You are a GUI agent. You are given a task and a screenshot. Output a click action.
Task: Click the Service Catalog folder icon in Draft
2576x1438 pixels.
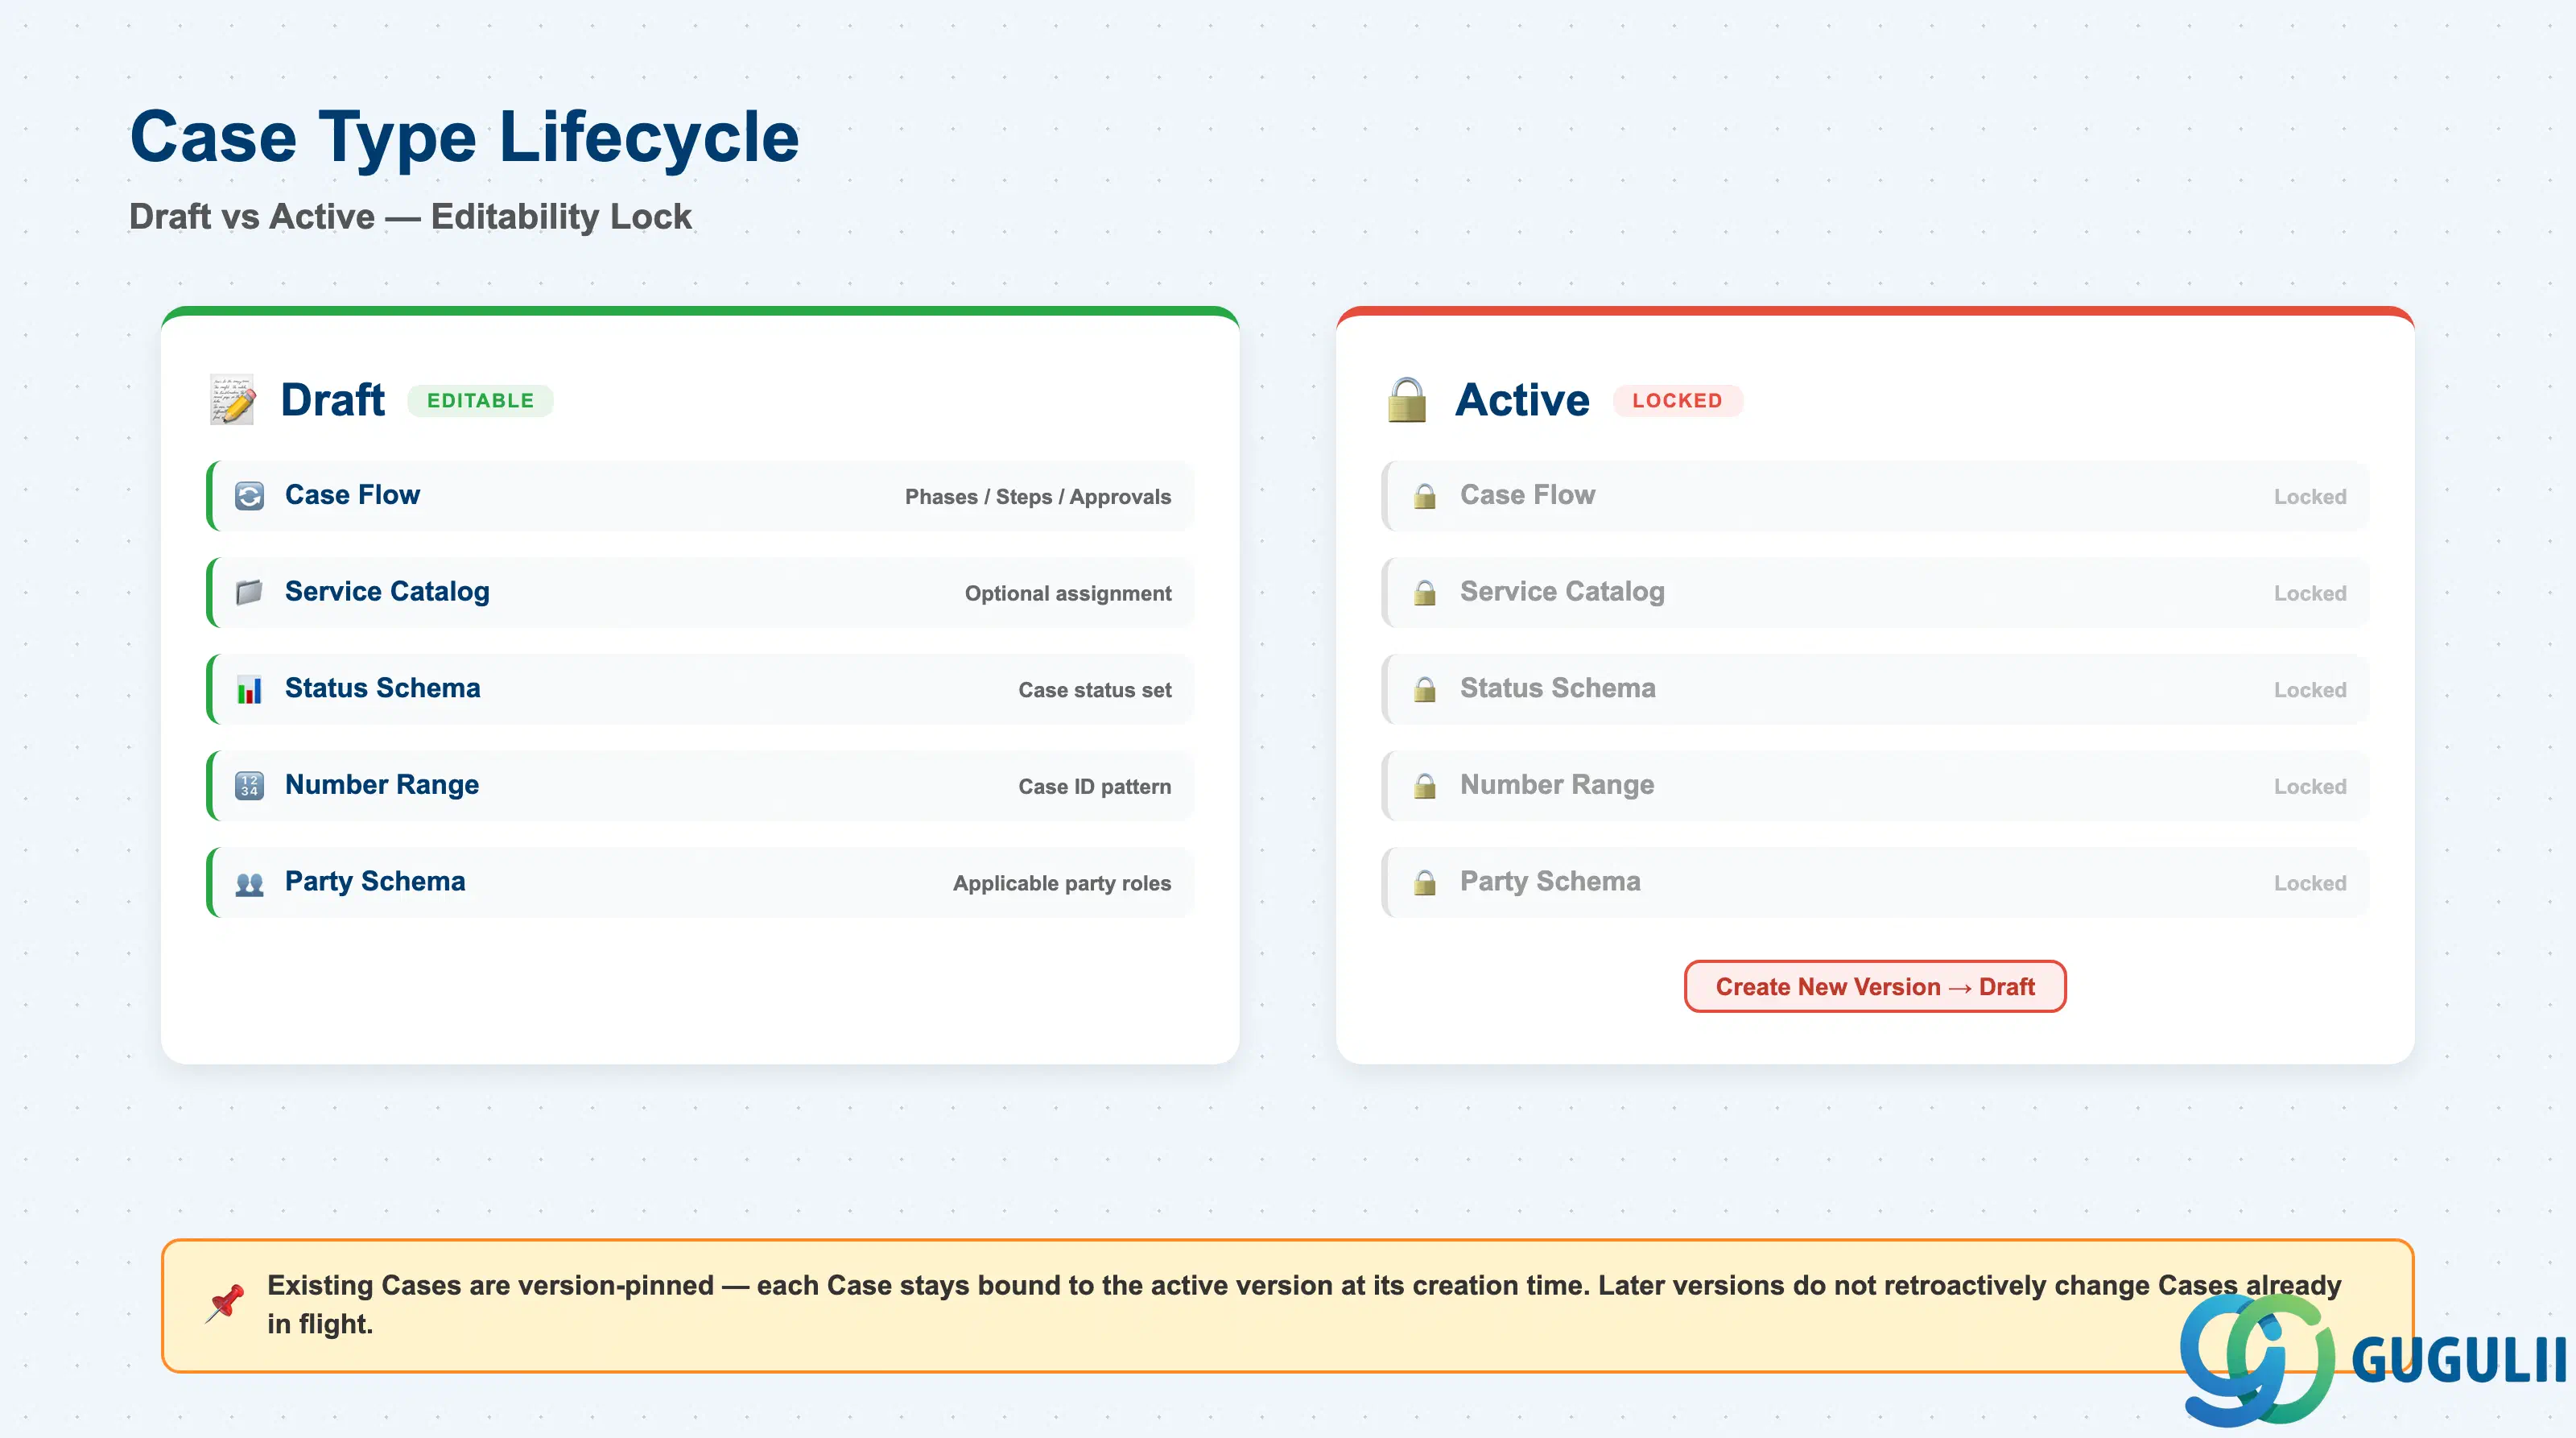click(x=249, y=592)
